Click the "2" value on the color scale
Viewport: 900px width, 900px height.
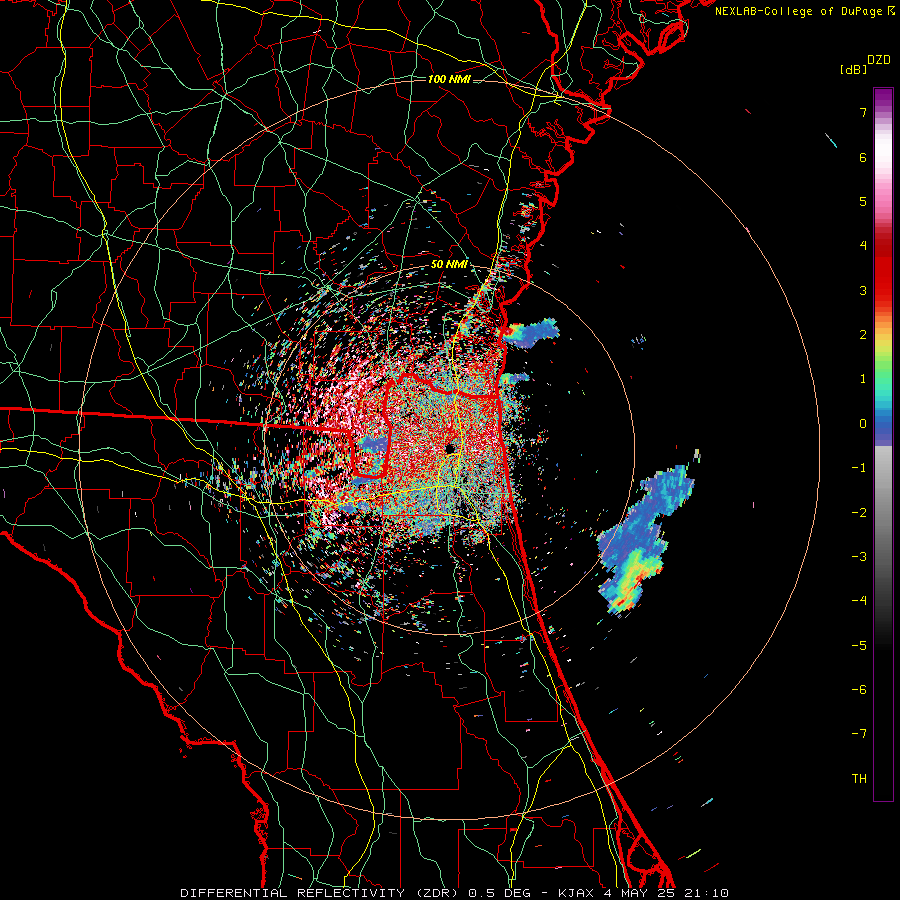(863, 335)
